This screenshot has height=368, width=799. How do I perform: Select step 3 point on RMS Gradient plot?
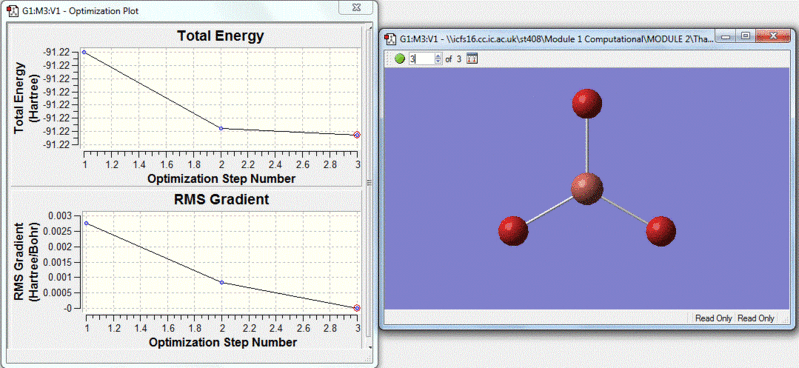point(357,308)
